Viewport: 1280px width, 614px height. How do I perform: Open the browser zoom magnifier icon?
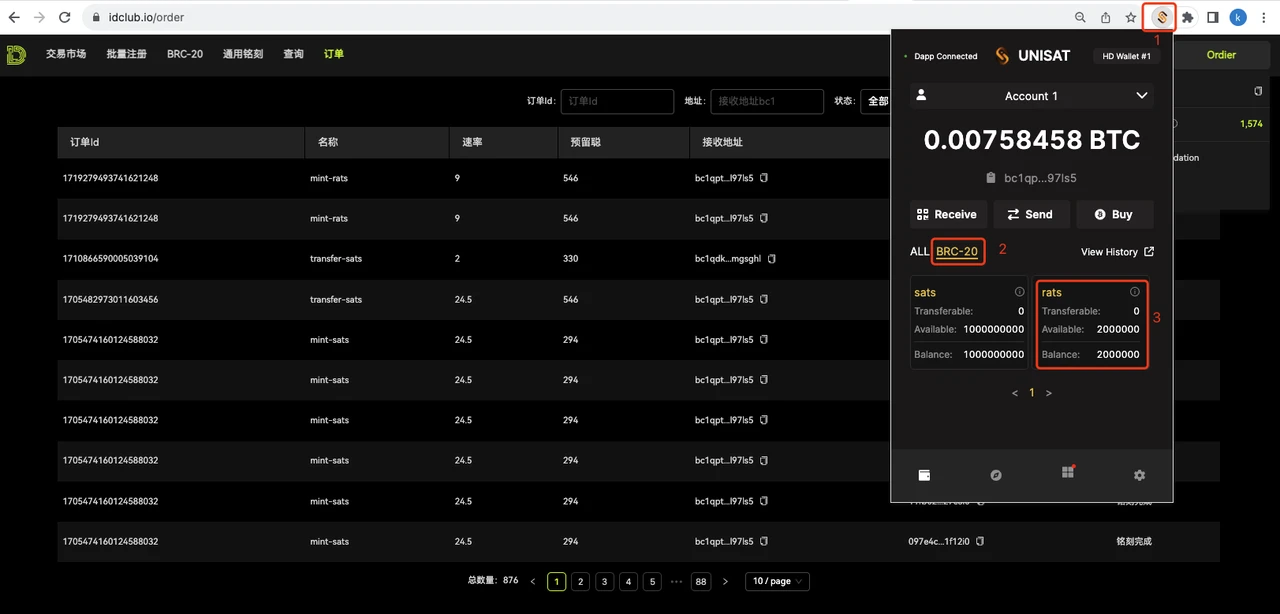tap(1081, 17)
